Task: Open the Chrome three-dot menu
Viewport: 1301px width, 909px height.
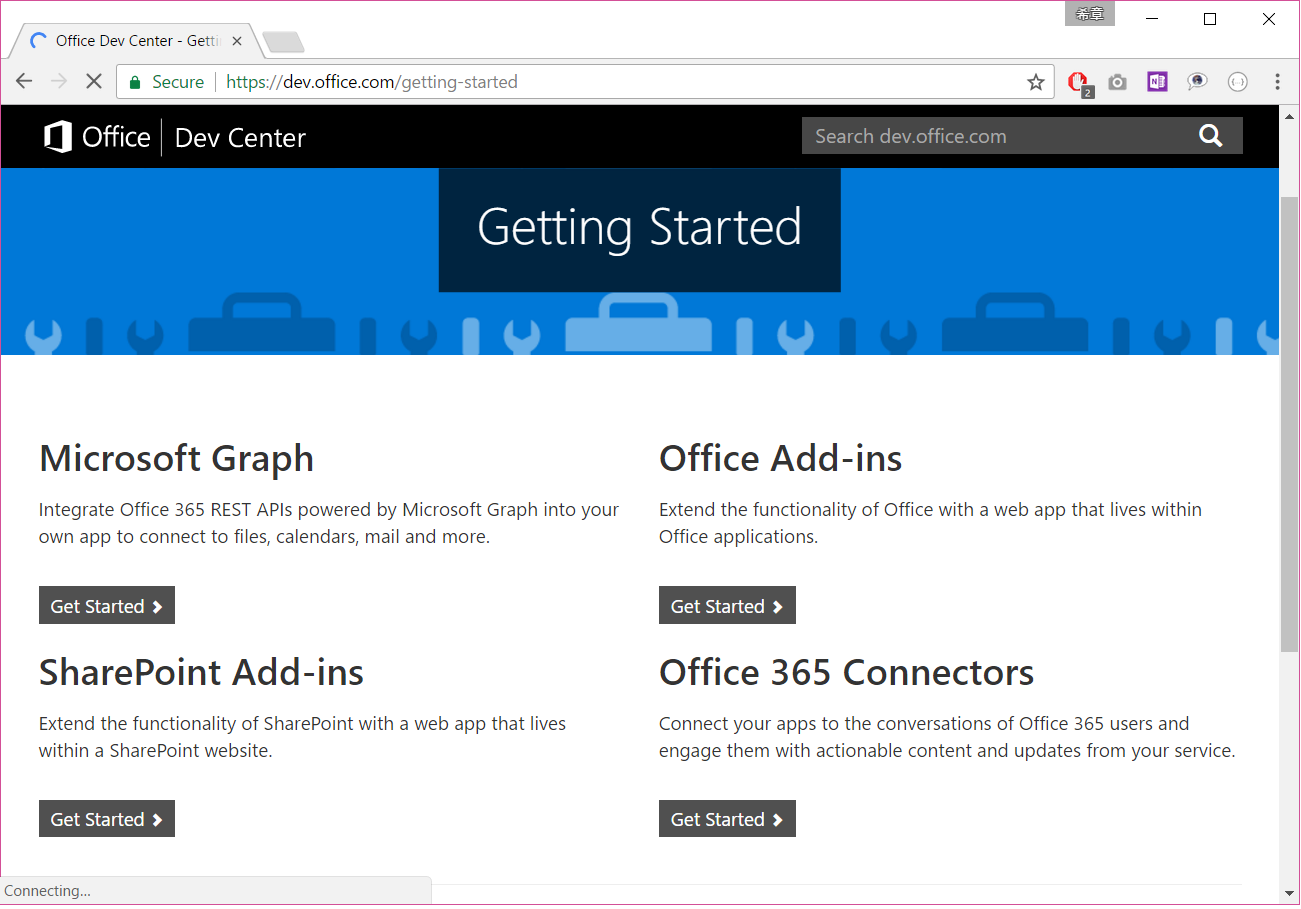Action: coord(1277,81)
